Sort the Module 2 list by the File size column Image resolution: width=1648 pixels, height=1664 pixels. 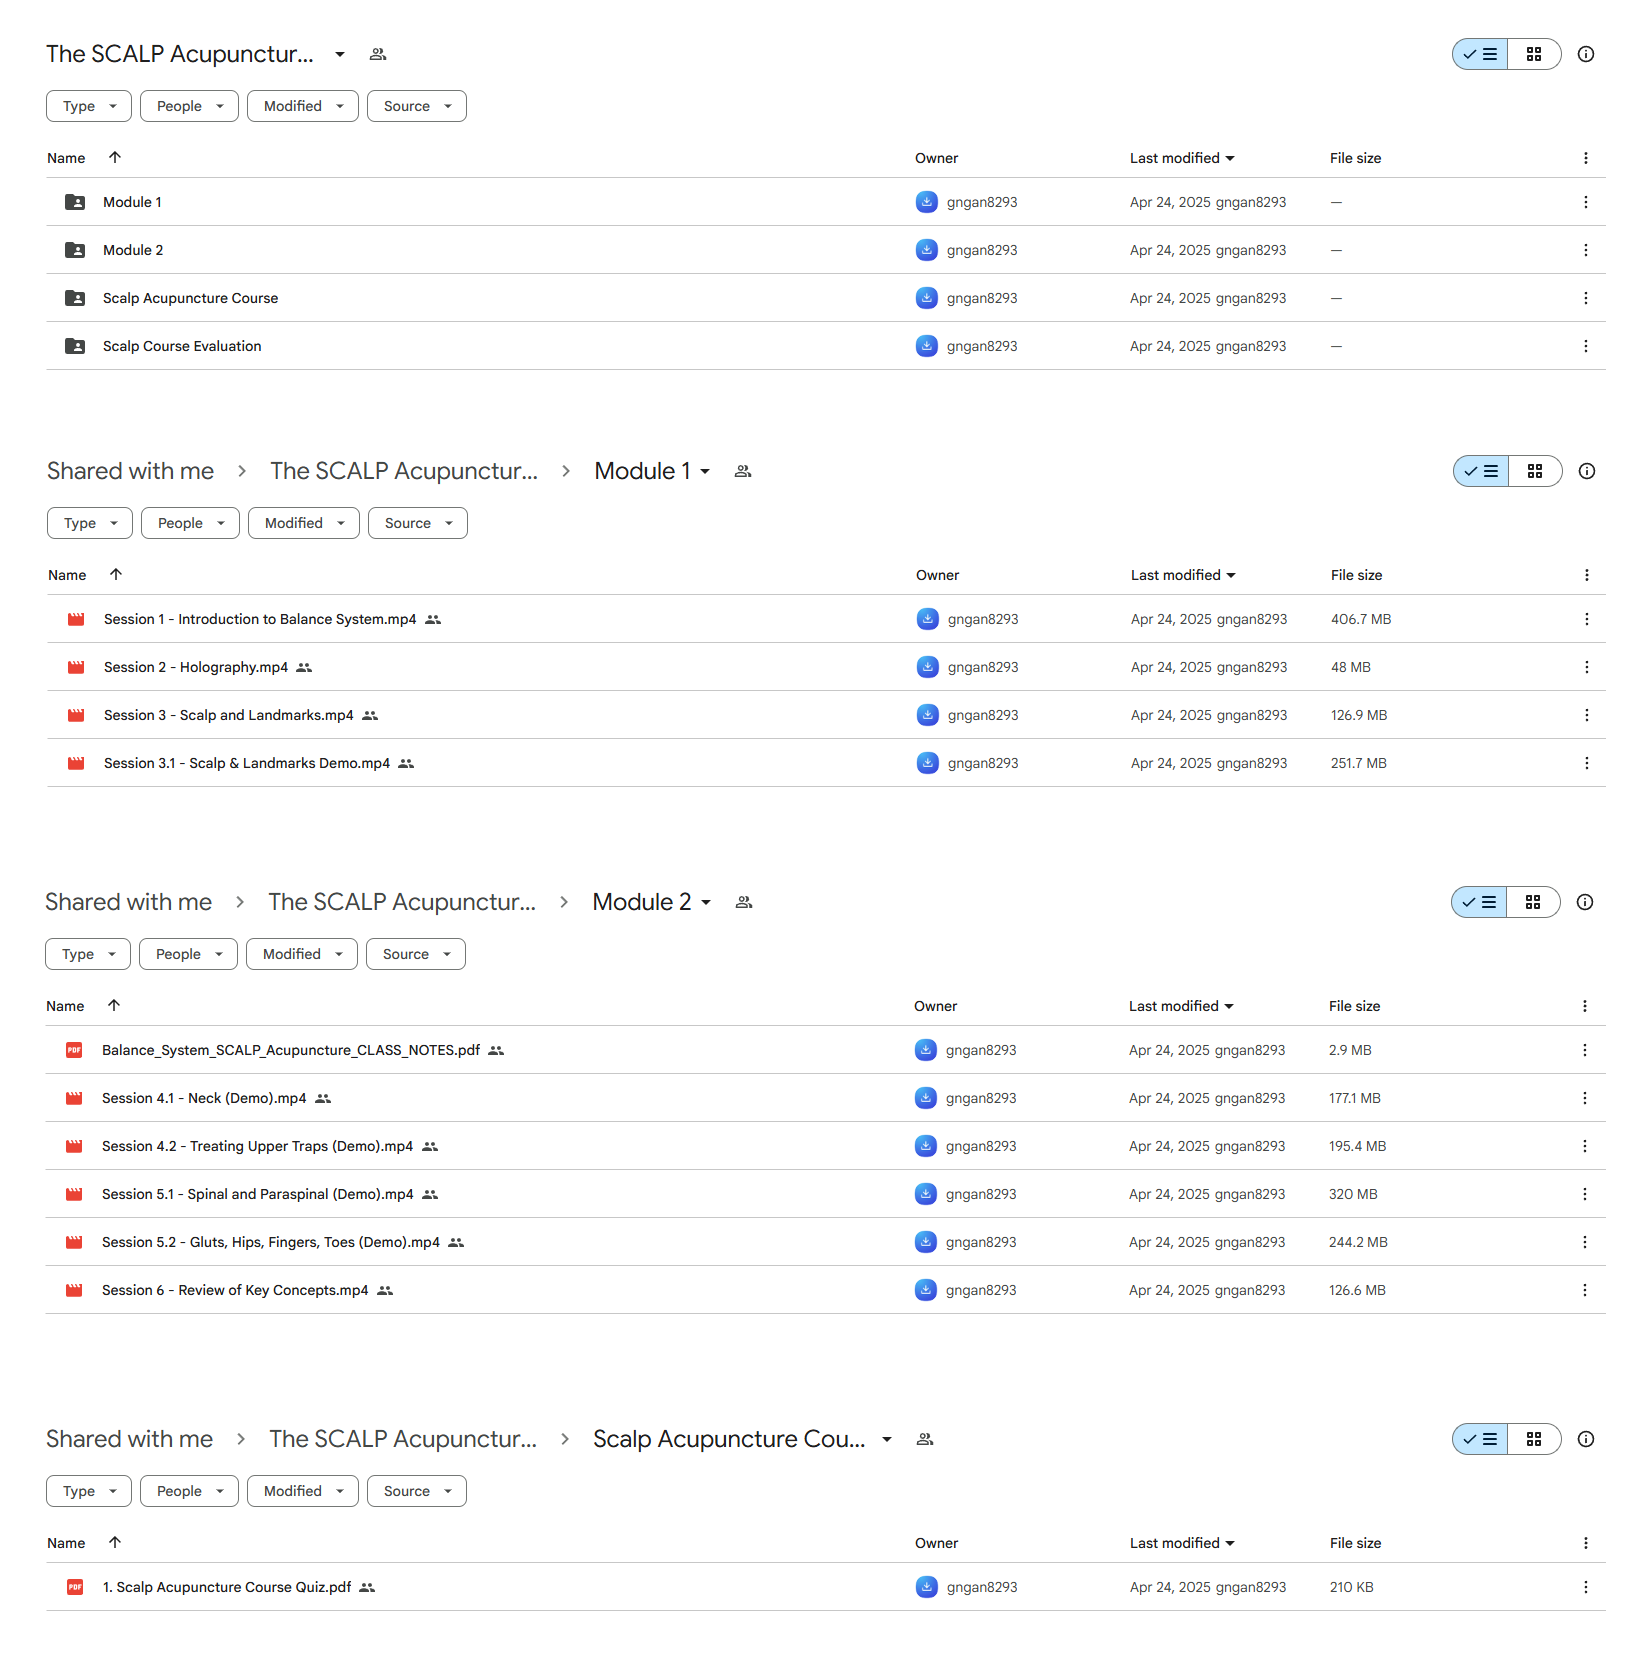tap(1354, 1006)
